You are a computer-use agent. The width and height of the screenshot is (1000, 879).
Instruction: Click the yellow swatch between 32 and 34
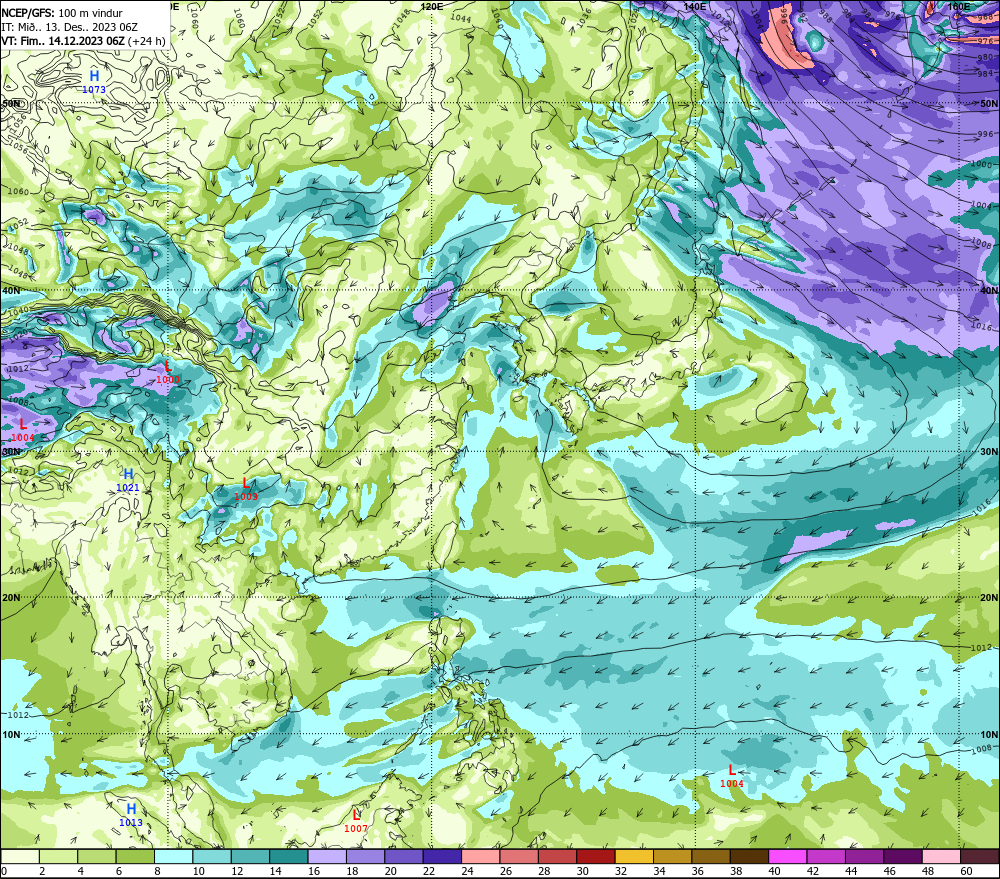point(634,856)
